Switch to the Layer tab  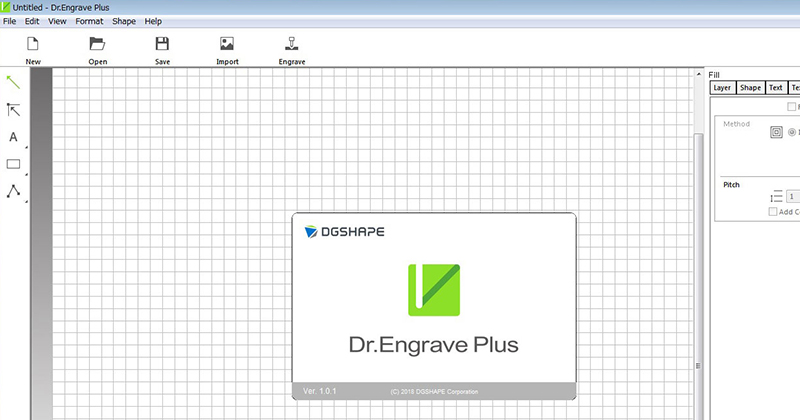click(x=722, y=88)
